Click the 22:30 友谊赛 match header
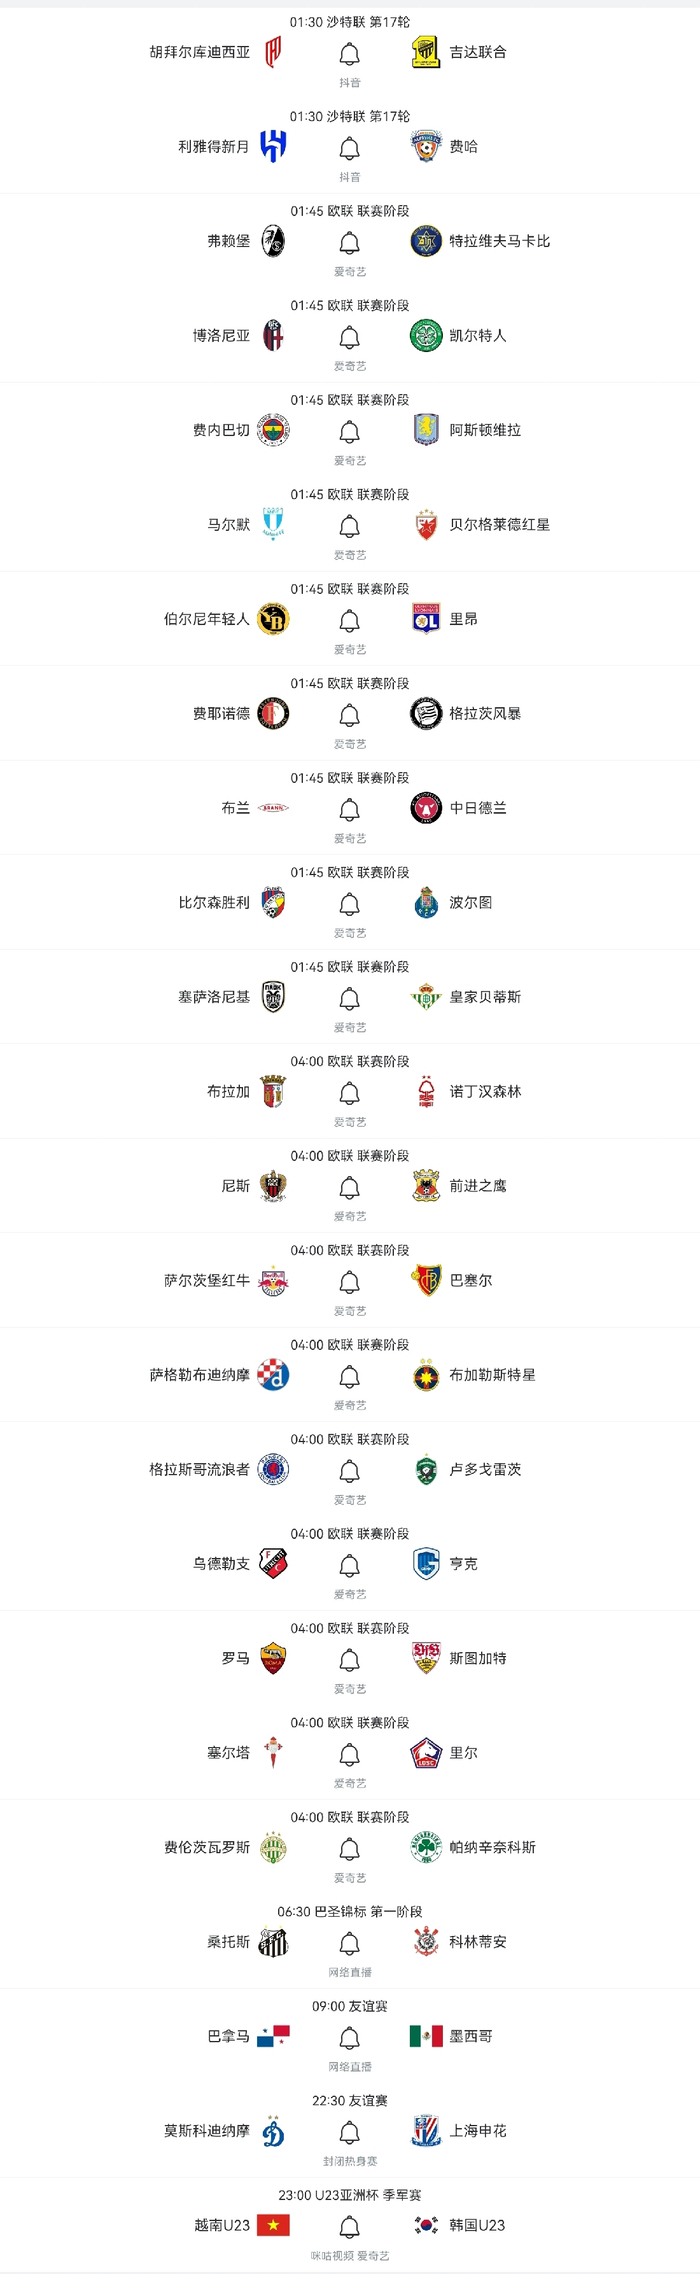 [349, 2100]
